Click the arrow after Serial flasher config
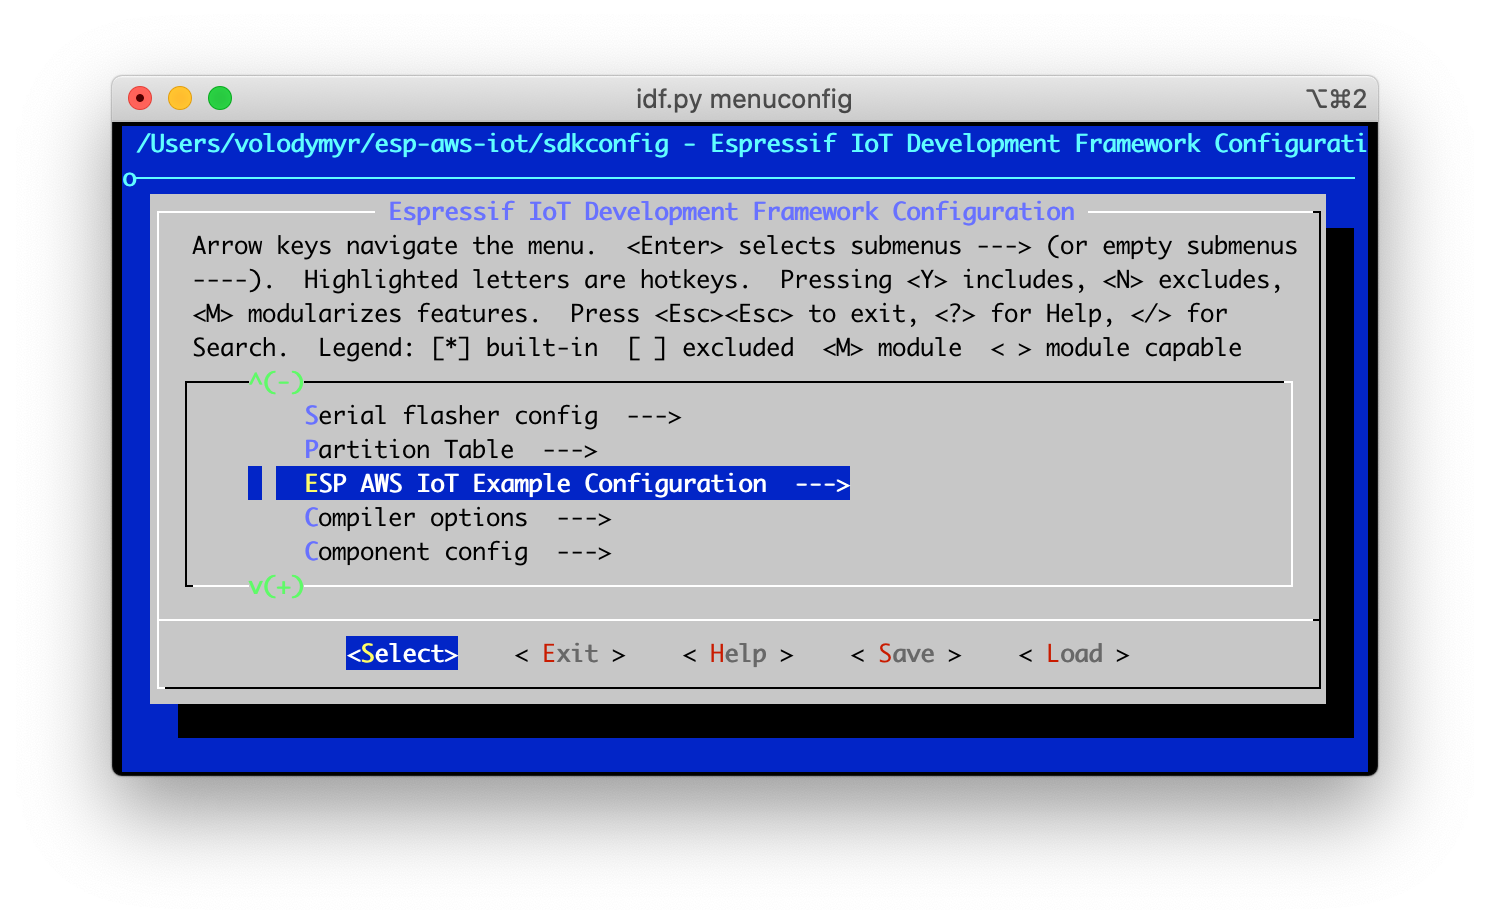The image size is (1490, 924). point(654,416)
